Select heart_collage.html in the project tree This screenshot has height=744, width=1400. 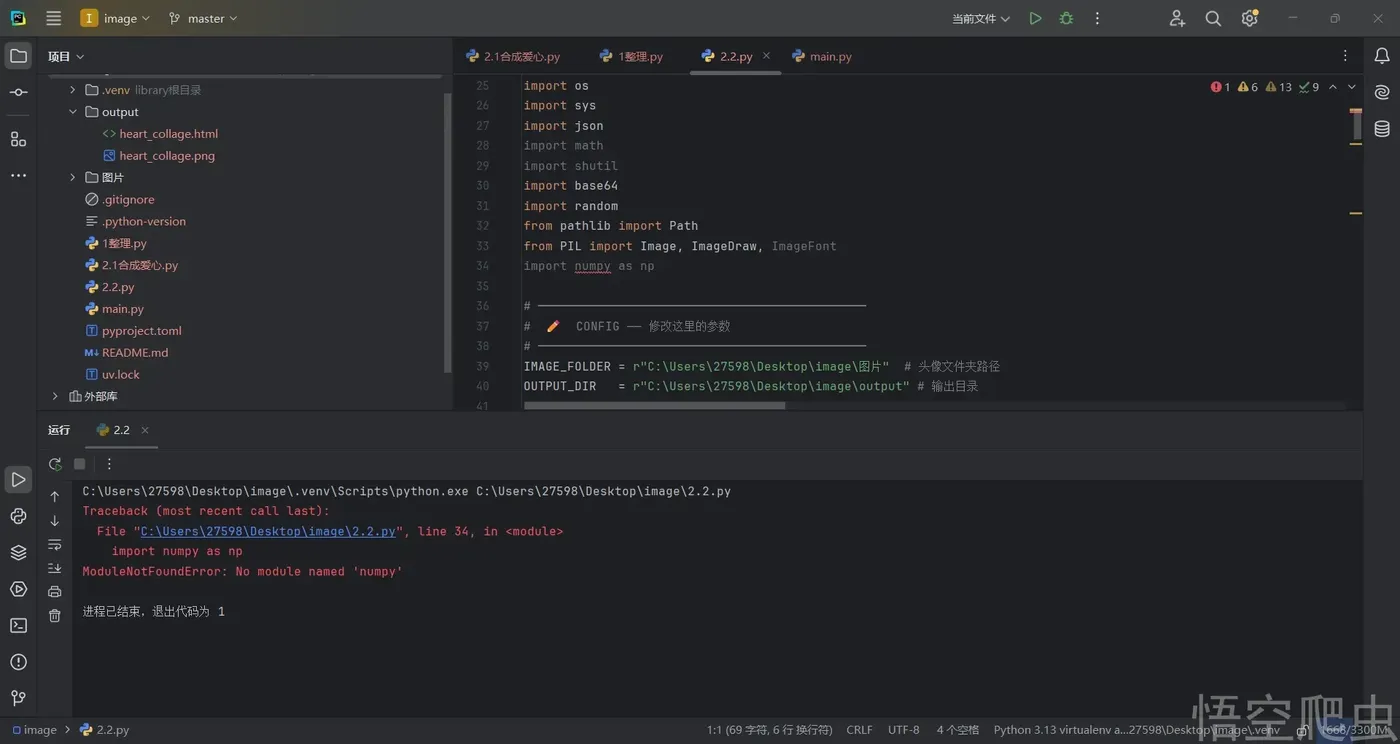[168, 134]
